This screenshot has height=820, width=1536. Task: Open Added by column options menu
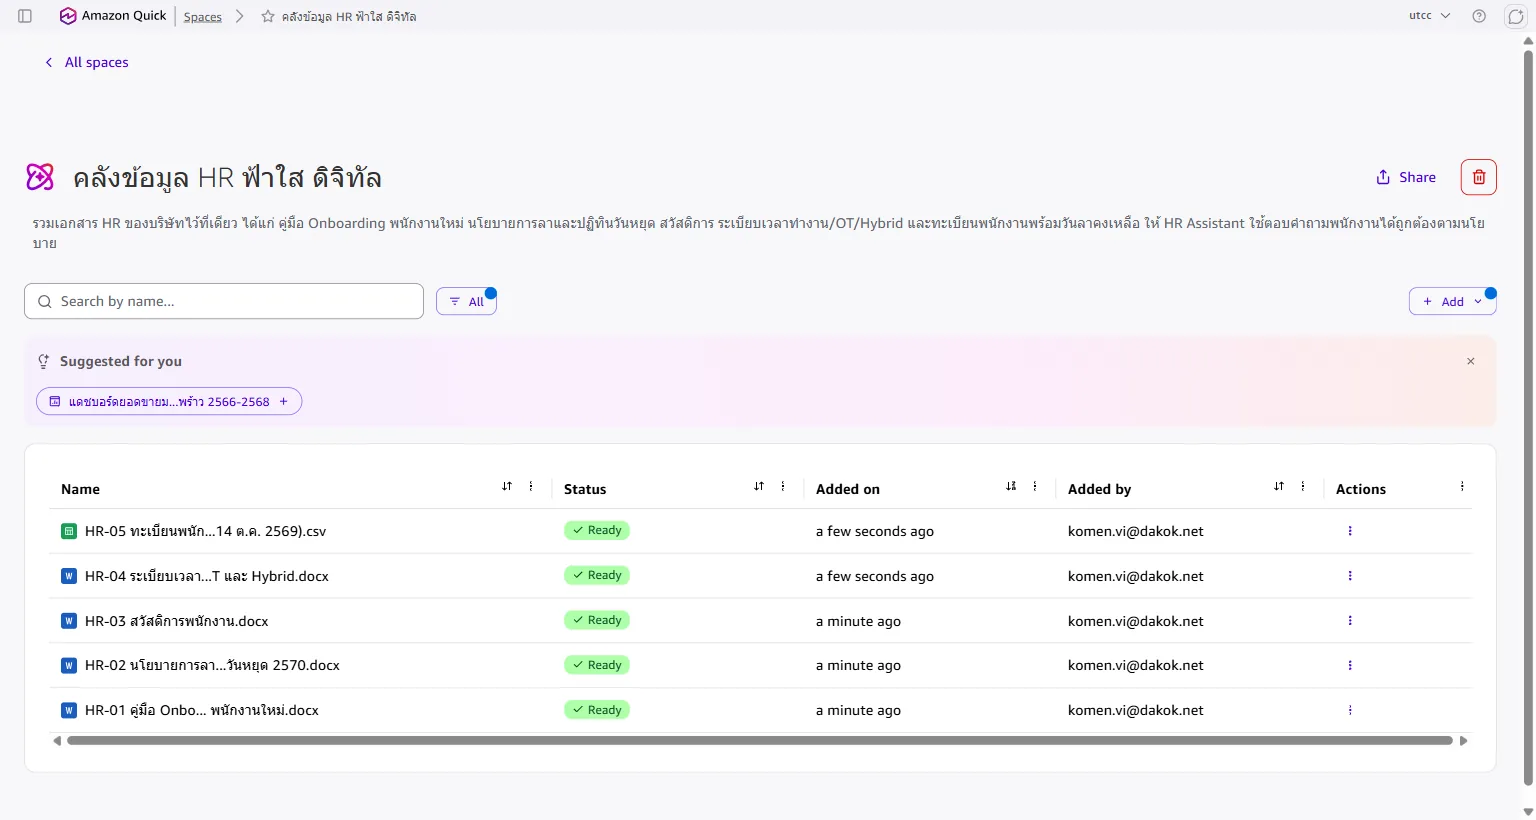coord(1303,486)
